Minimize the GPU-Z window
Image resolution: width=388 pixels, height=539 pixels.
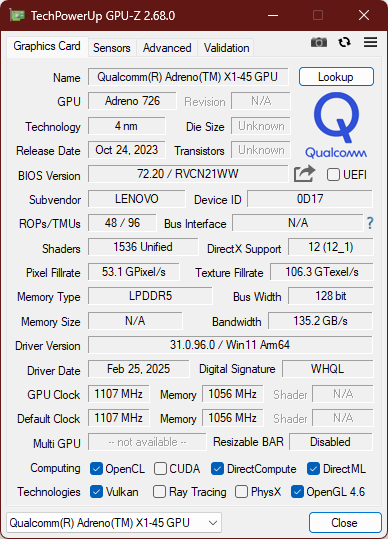tap(273, 15)
